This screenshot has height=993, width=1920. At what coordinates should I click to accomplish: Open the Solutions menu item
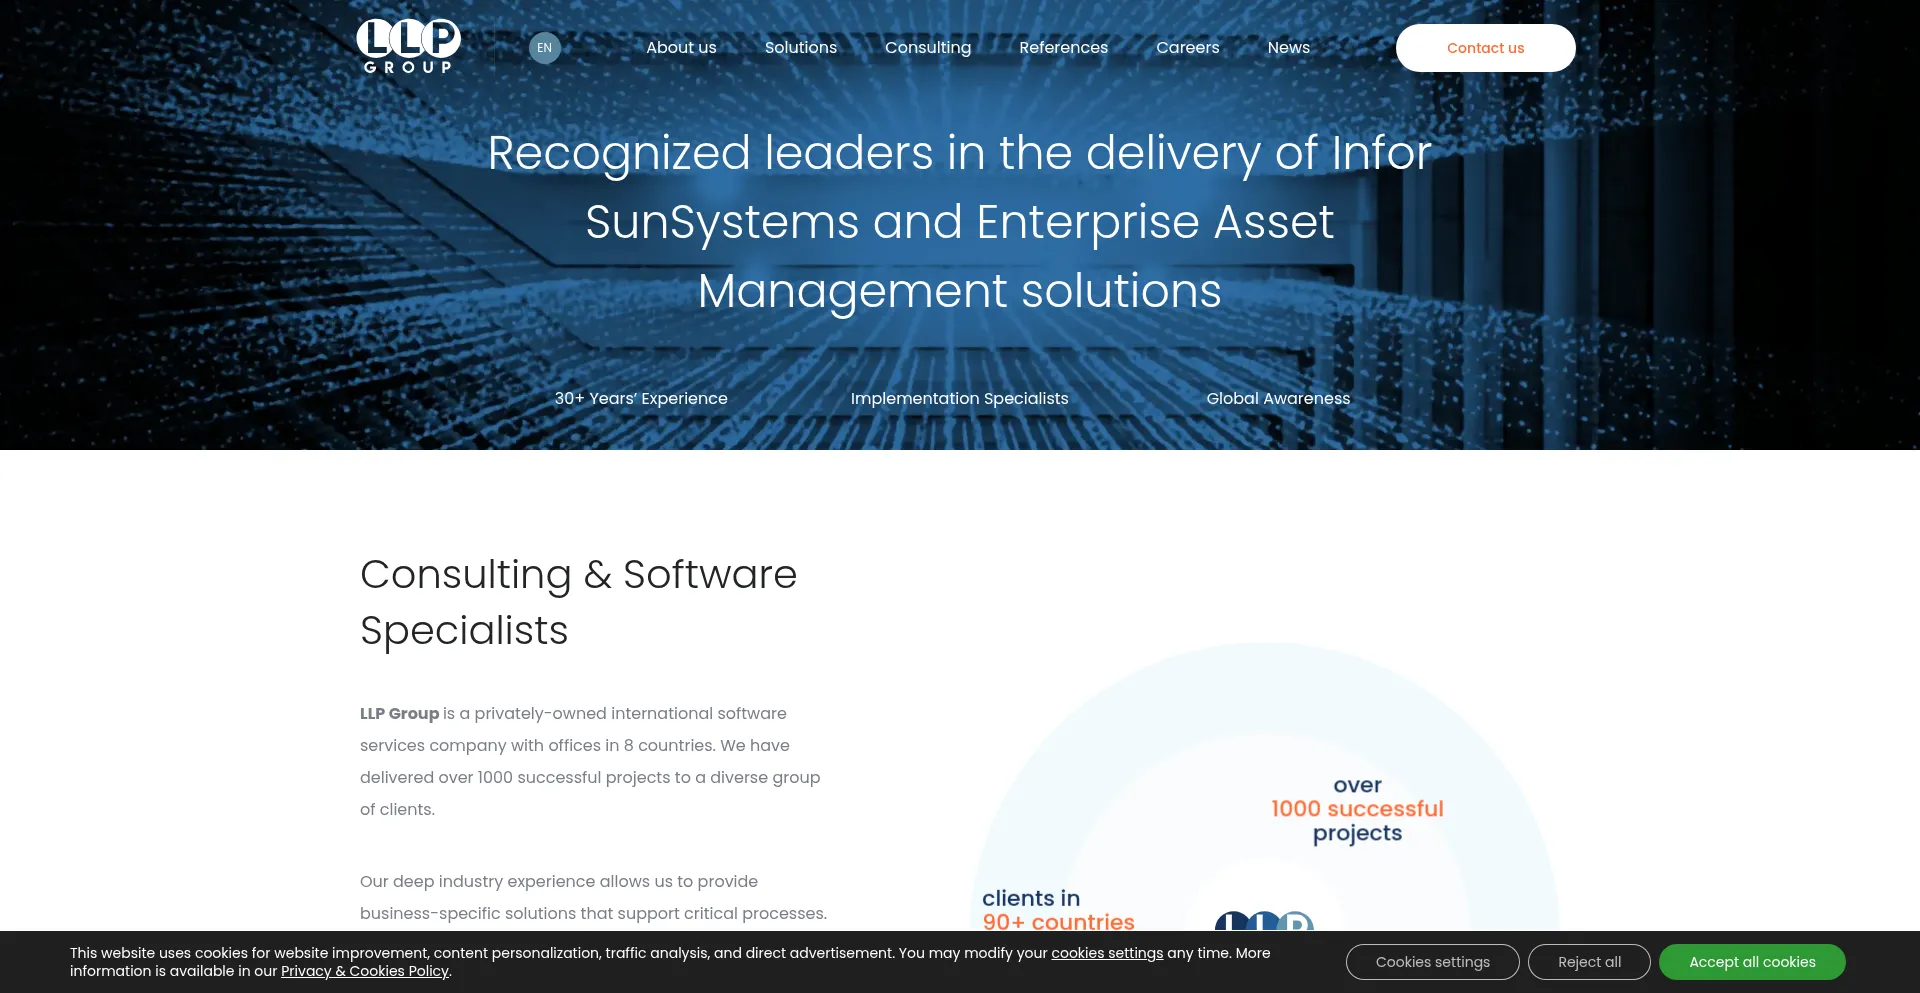[800, 48]
